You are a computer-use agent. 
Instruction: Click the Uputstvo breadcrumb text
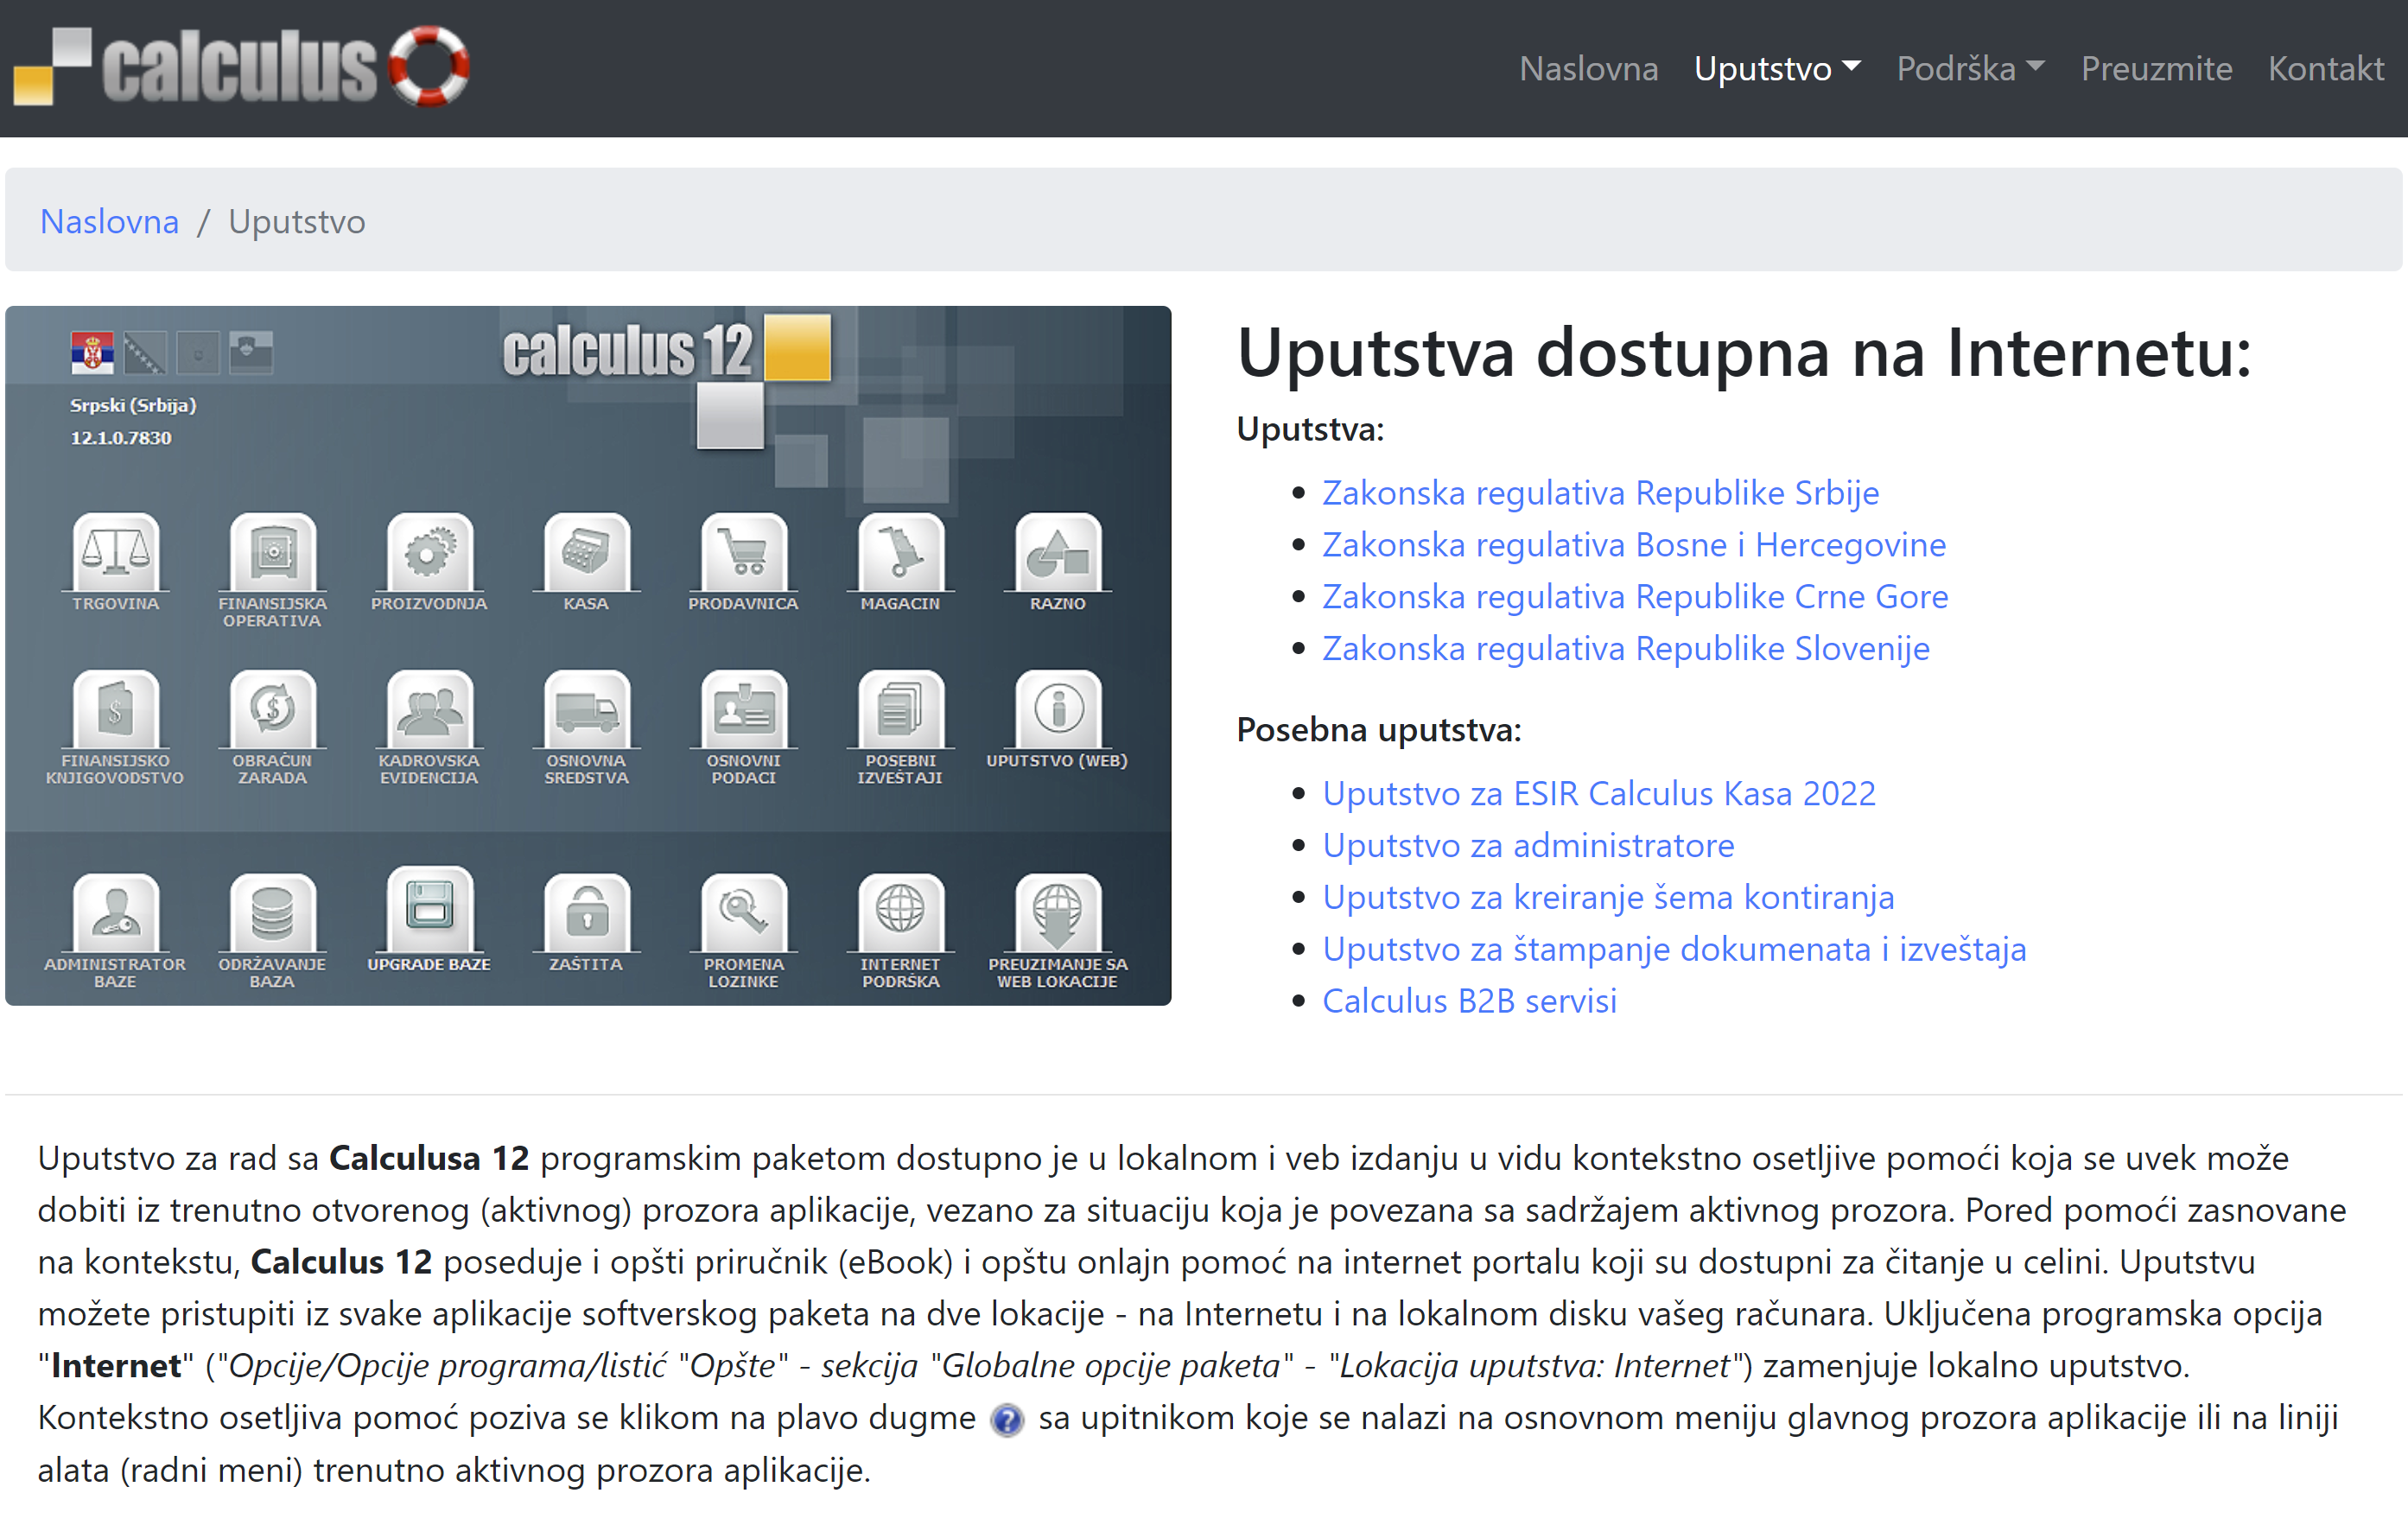click(297, 221)
